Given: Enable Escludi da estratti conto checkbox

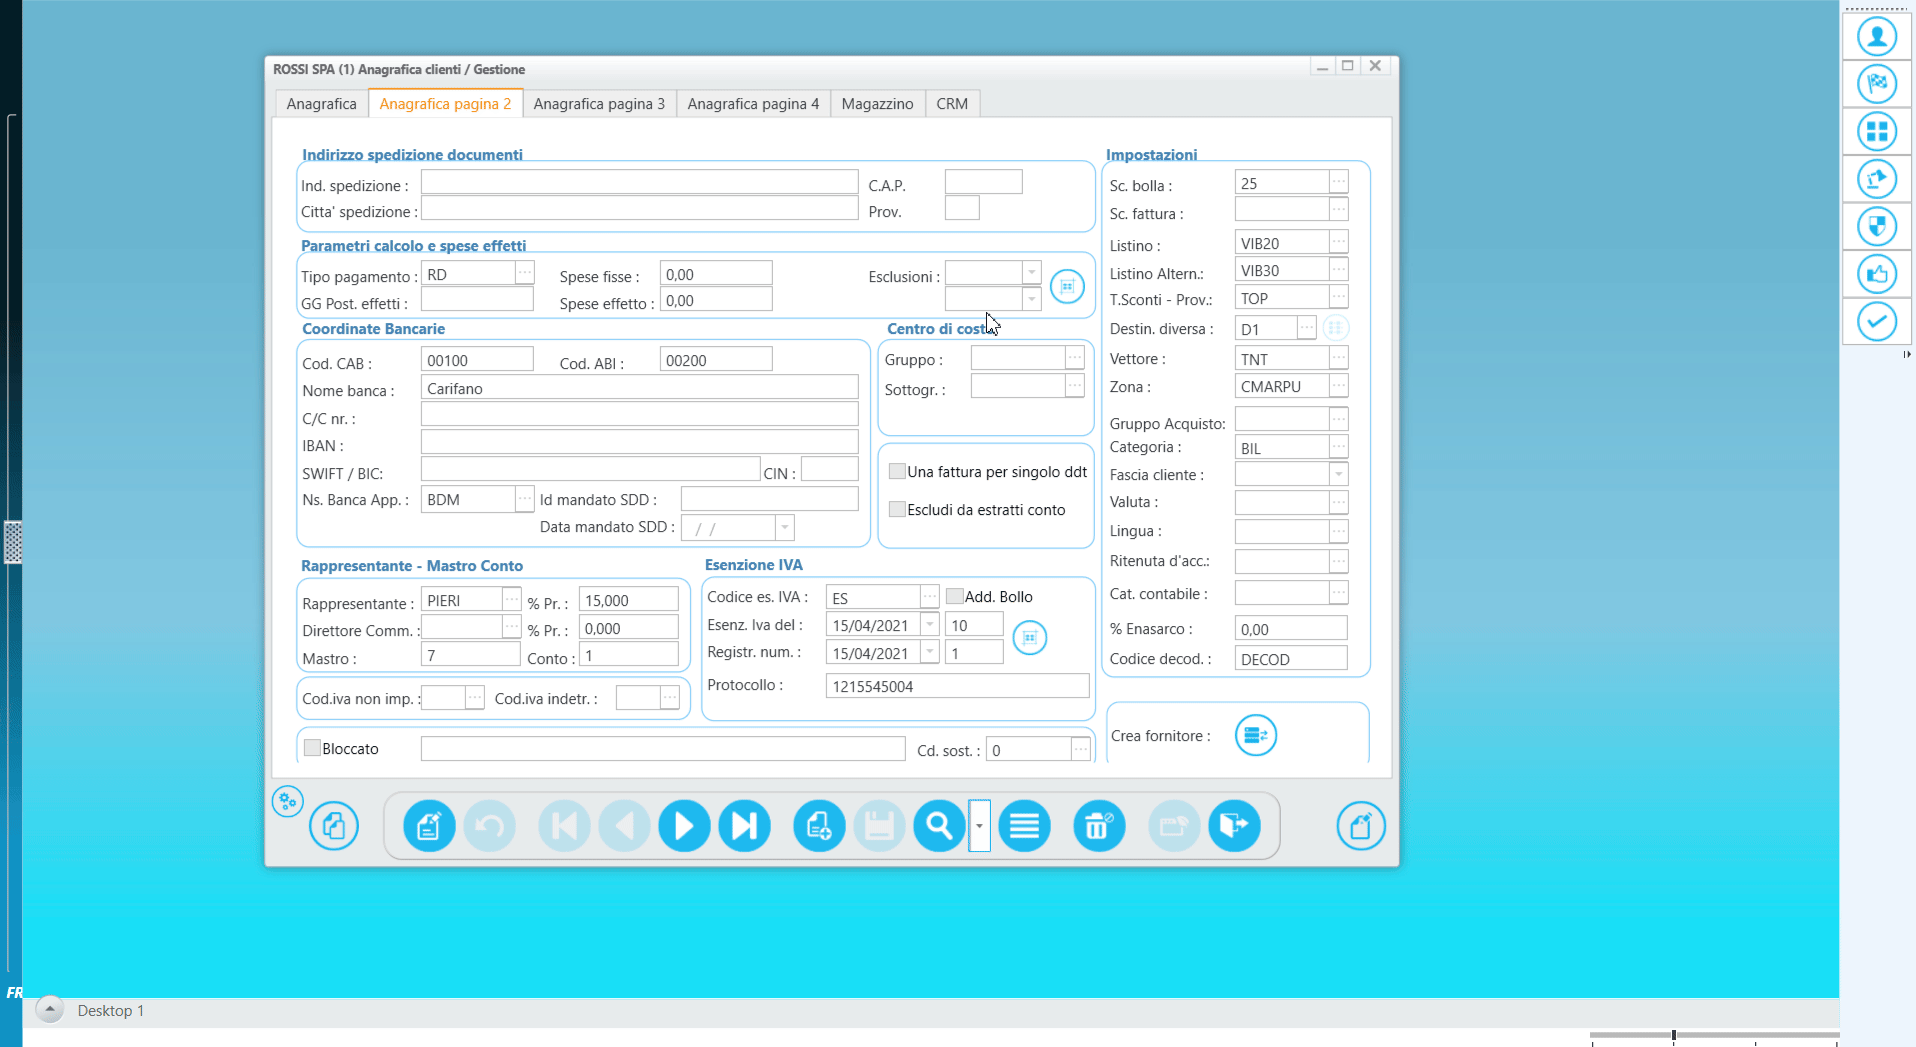Looking at the screenshot, I should (897, 510).
